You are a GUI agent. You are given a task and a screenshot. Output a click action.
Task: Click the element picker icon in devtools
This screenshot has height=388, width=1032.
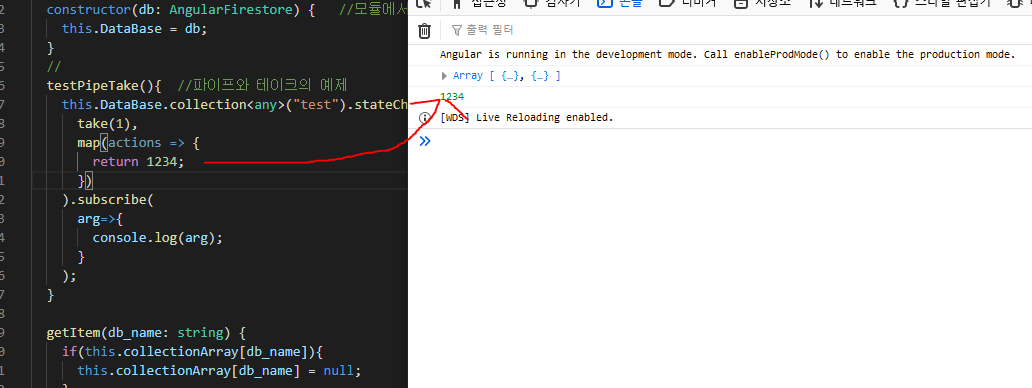tap(425, 3)
